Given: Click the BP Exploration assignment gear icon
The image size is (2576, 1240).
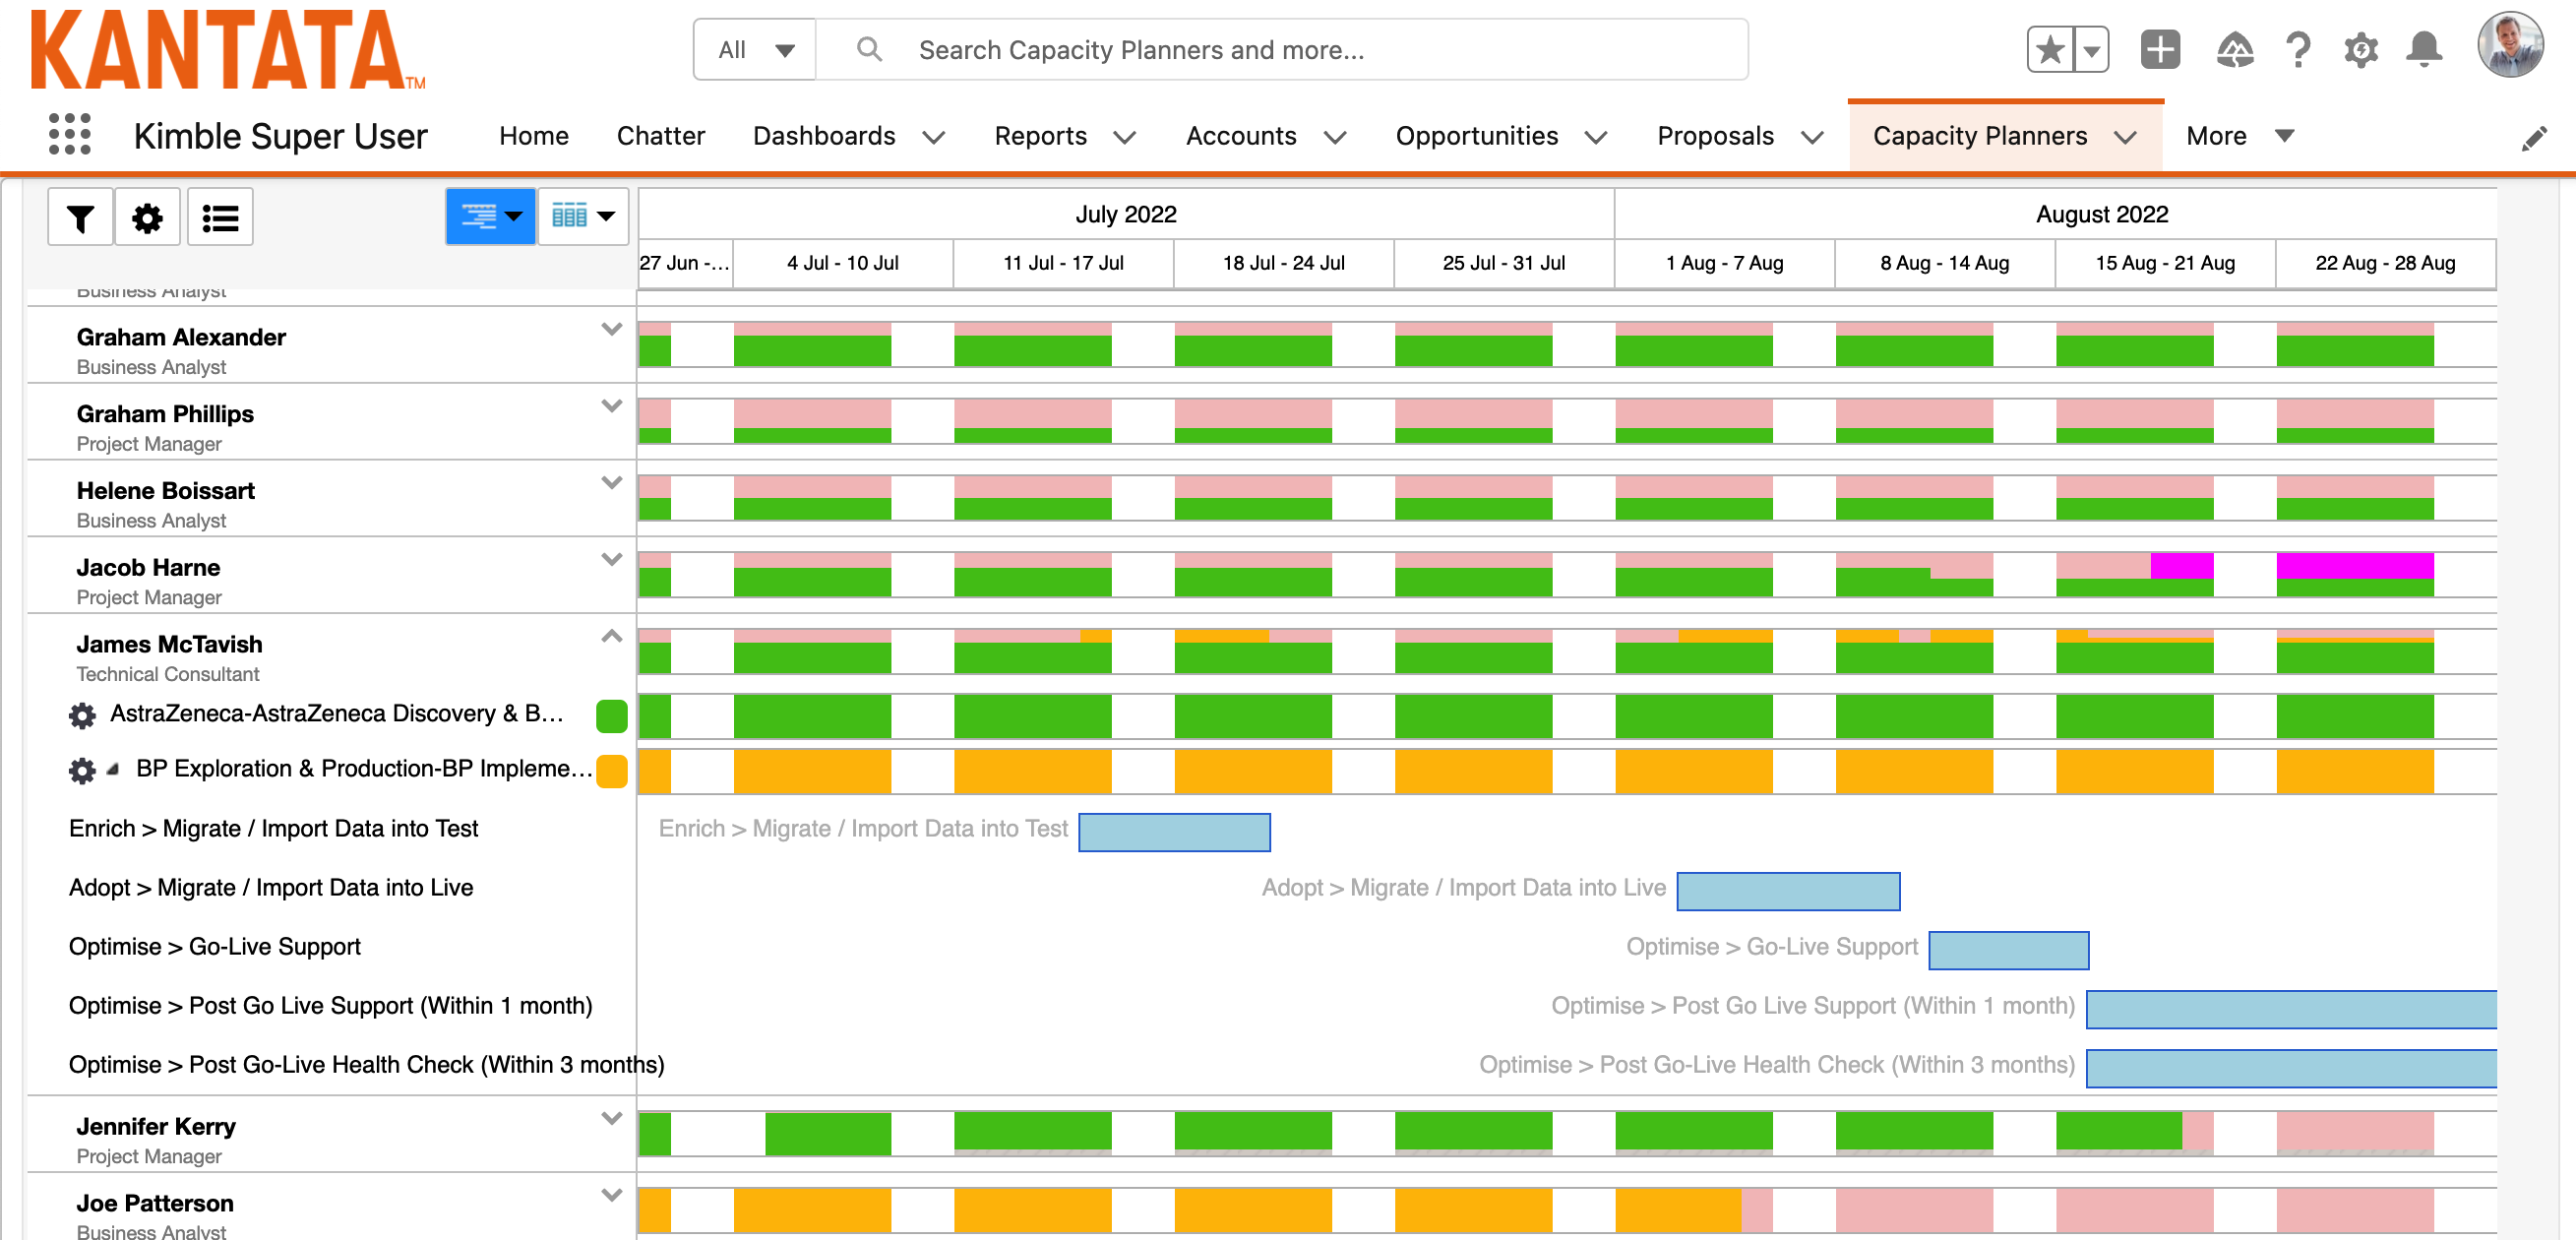Looking at the screenshot, I should pyautogui.click(x=82, y=769).
